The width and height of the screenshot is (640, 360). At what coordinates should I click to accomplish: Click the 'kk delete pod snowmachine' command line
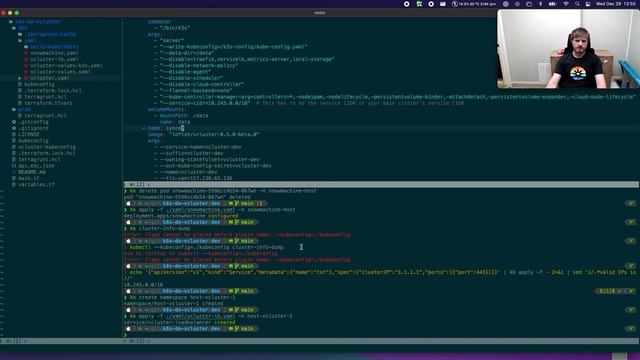(x=220, y=191)
